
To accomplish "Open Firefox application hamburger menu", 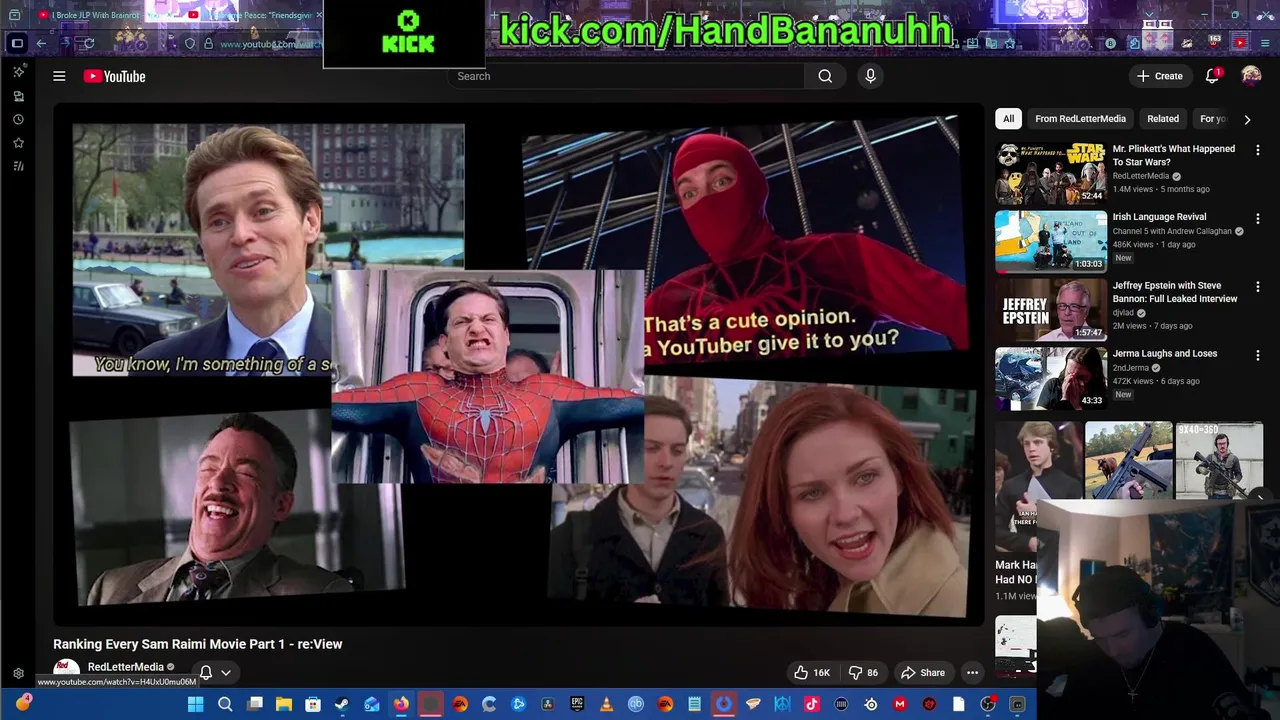I will pos(1265,43).
